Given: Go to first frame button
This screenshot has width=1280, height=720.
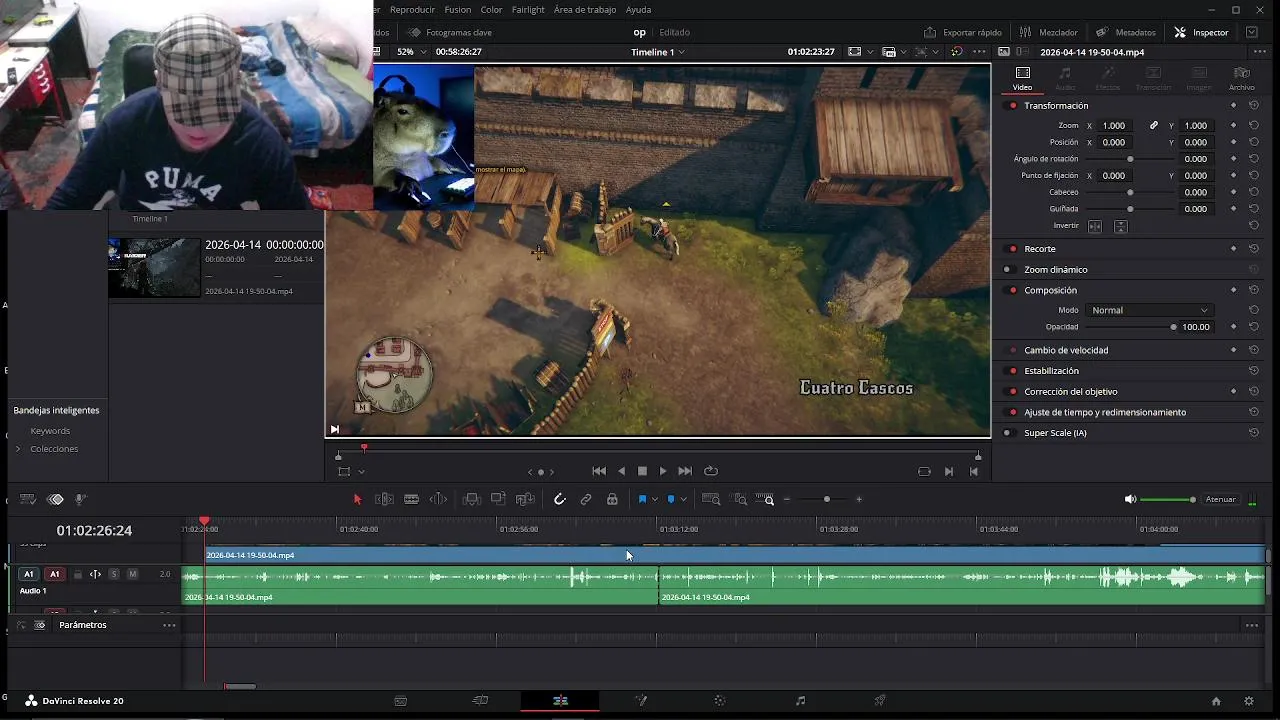Looking at the screenshot, I should [x=599, y=471].
